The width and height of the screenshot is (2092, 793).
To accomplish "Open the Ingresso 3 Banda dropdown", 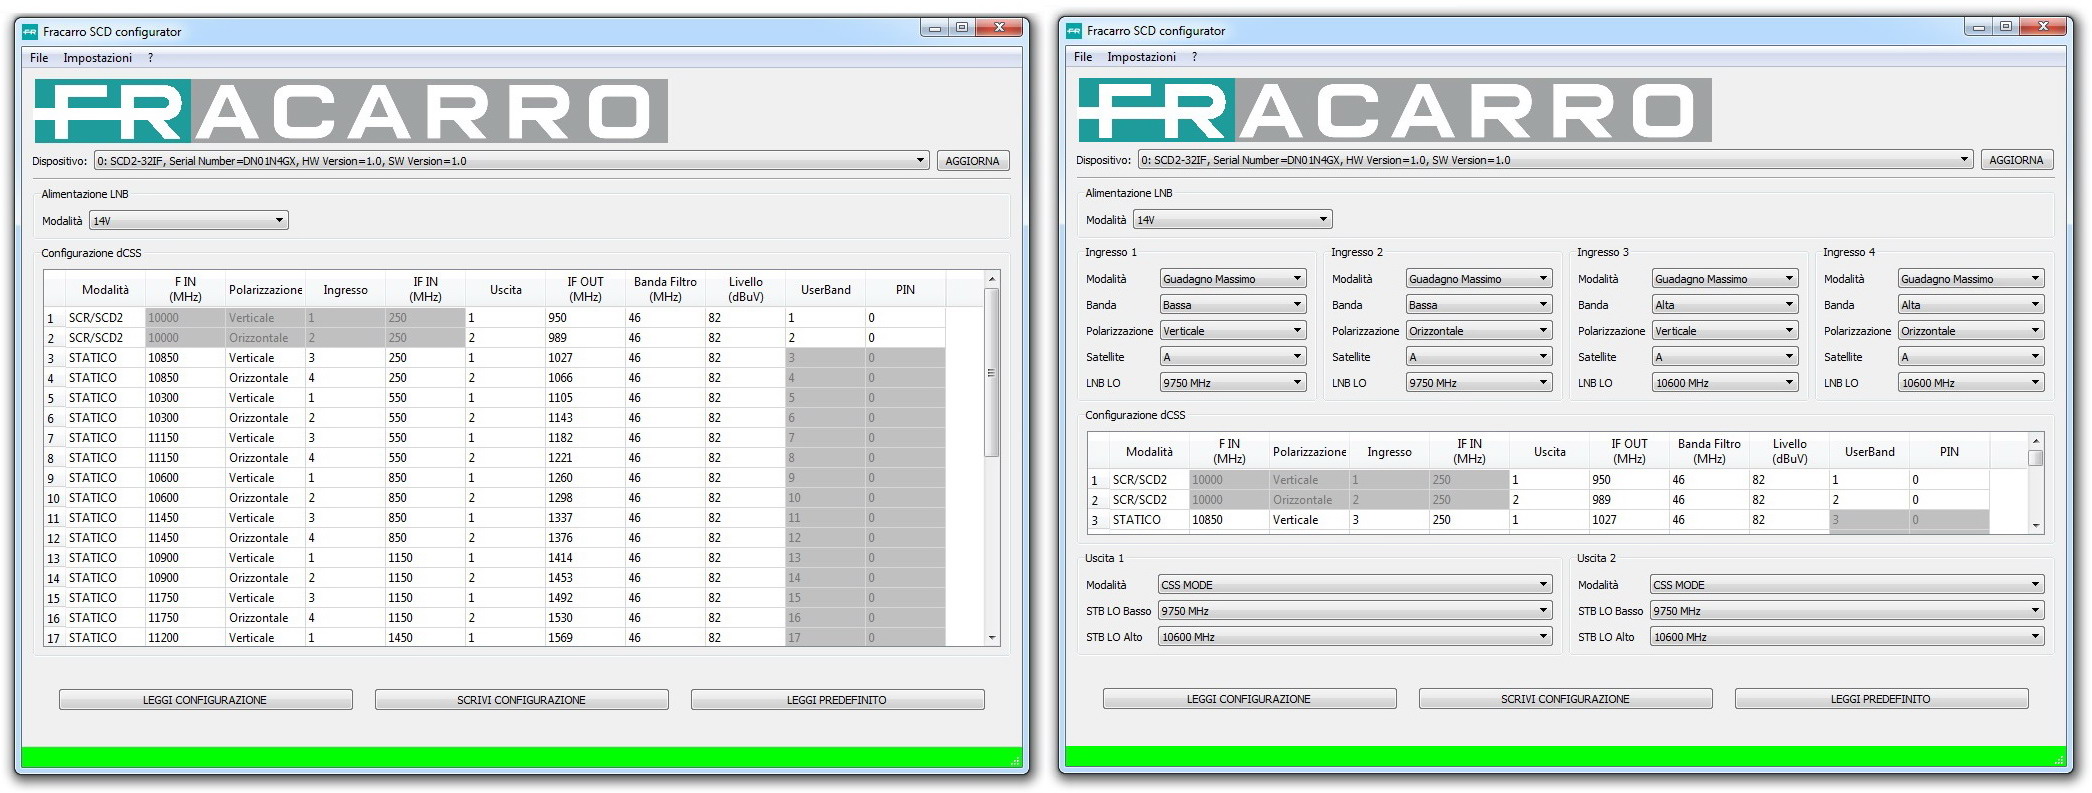I will coord(1724,305).
